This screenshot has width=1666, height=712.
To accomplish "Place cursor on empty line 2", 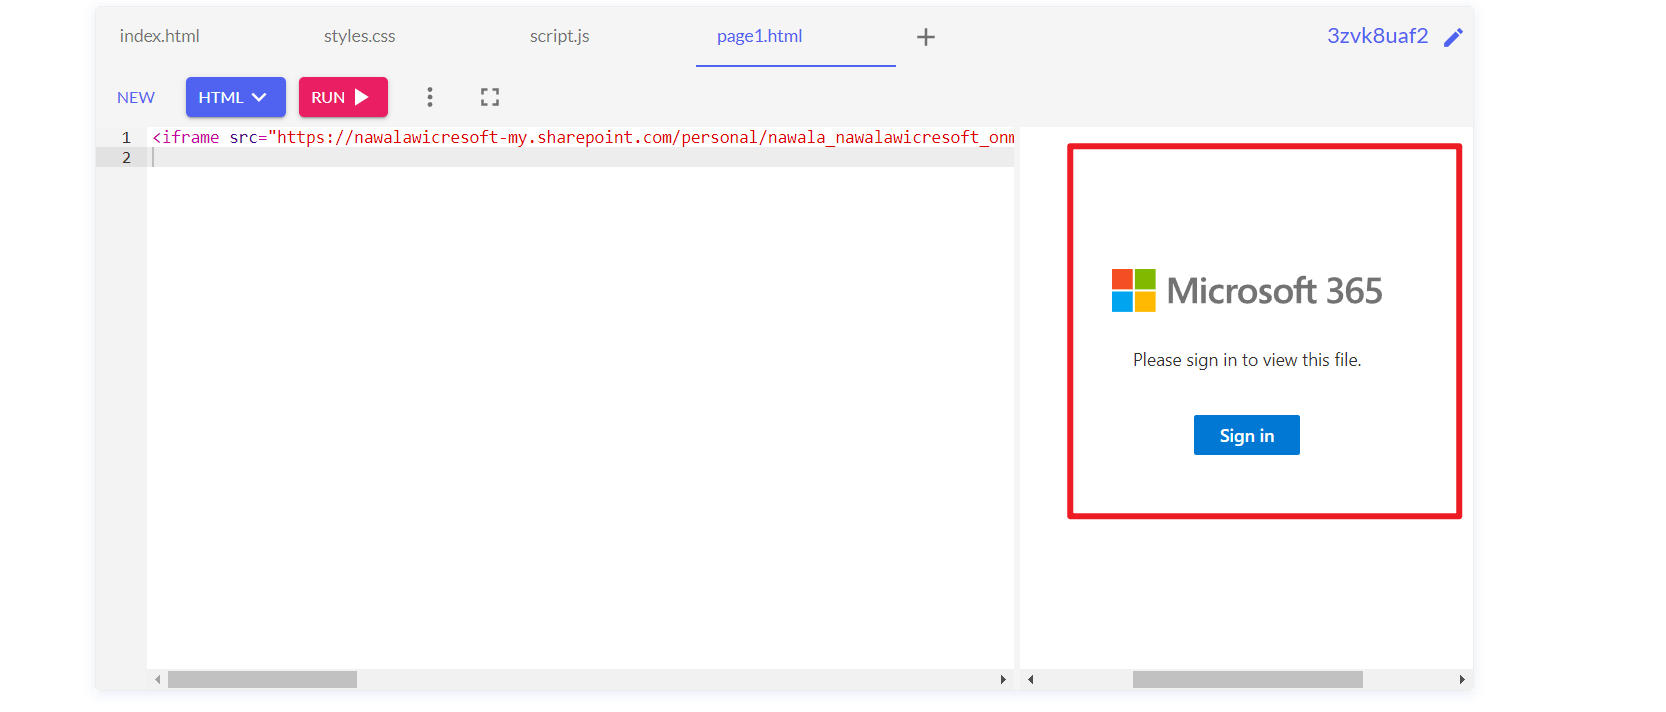I will 580,157.
